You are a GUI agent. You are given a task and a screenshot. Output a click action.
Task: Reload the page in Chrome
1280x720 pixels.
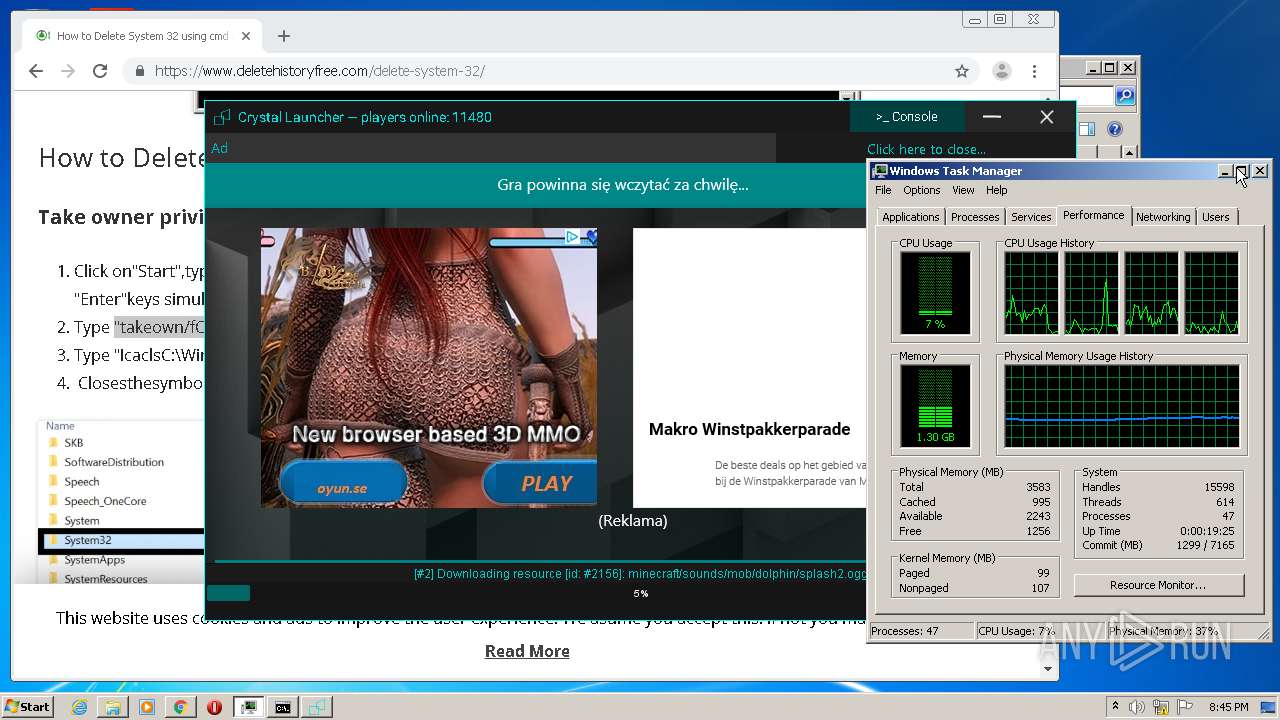pos(100,71)
